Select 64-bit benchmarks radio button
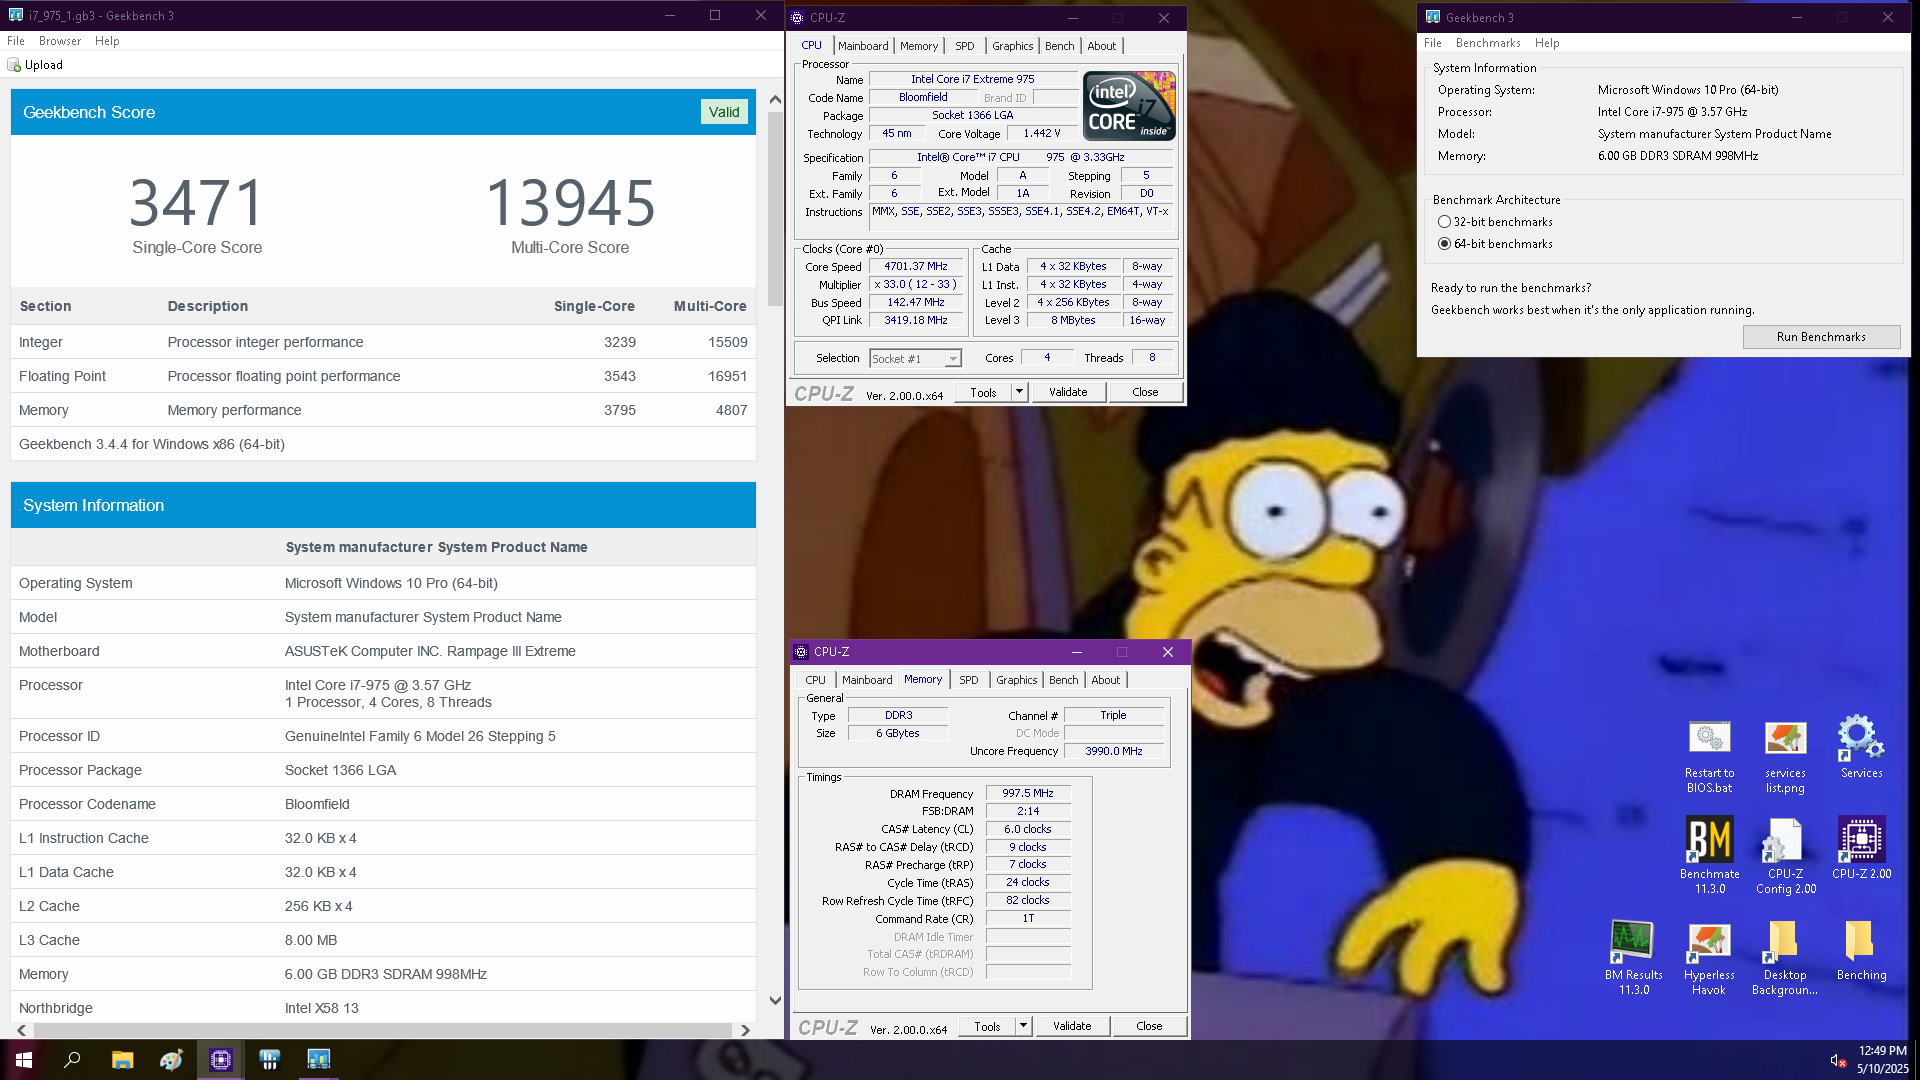This screenshot has height=1080, width=1920. [1444, 244]
